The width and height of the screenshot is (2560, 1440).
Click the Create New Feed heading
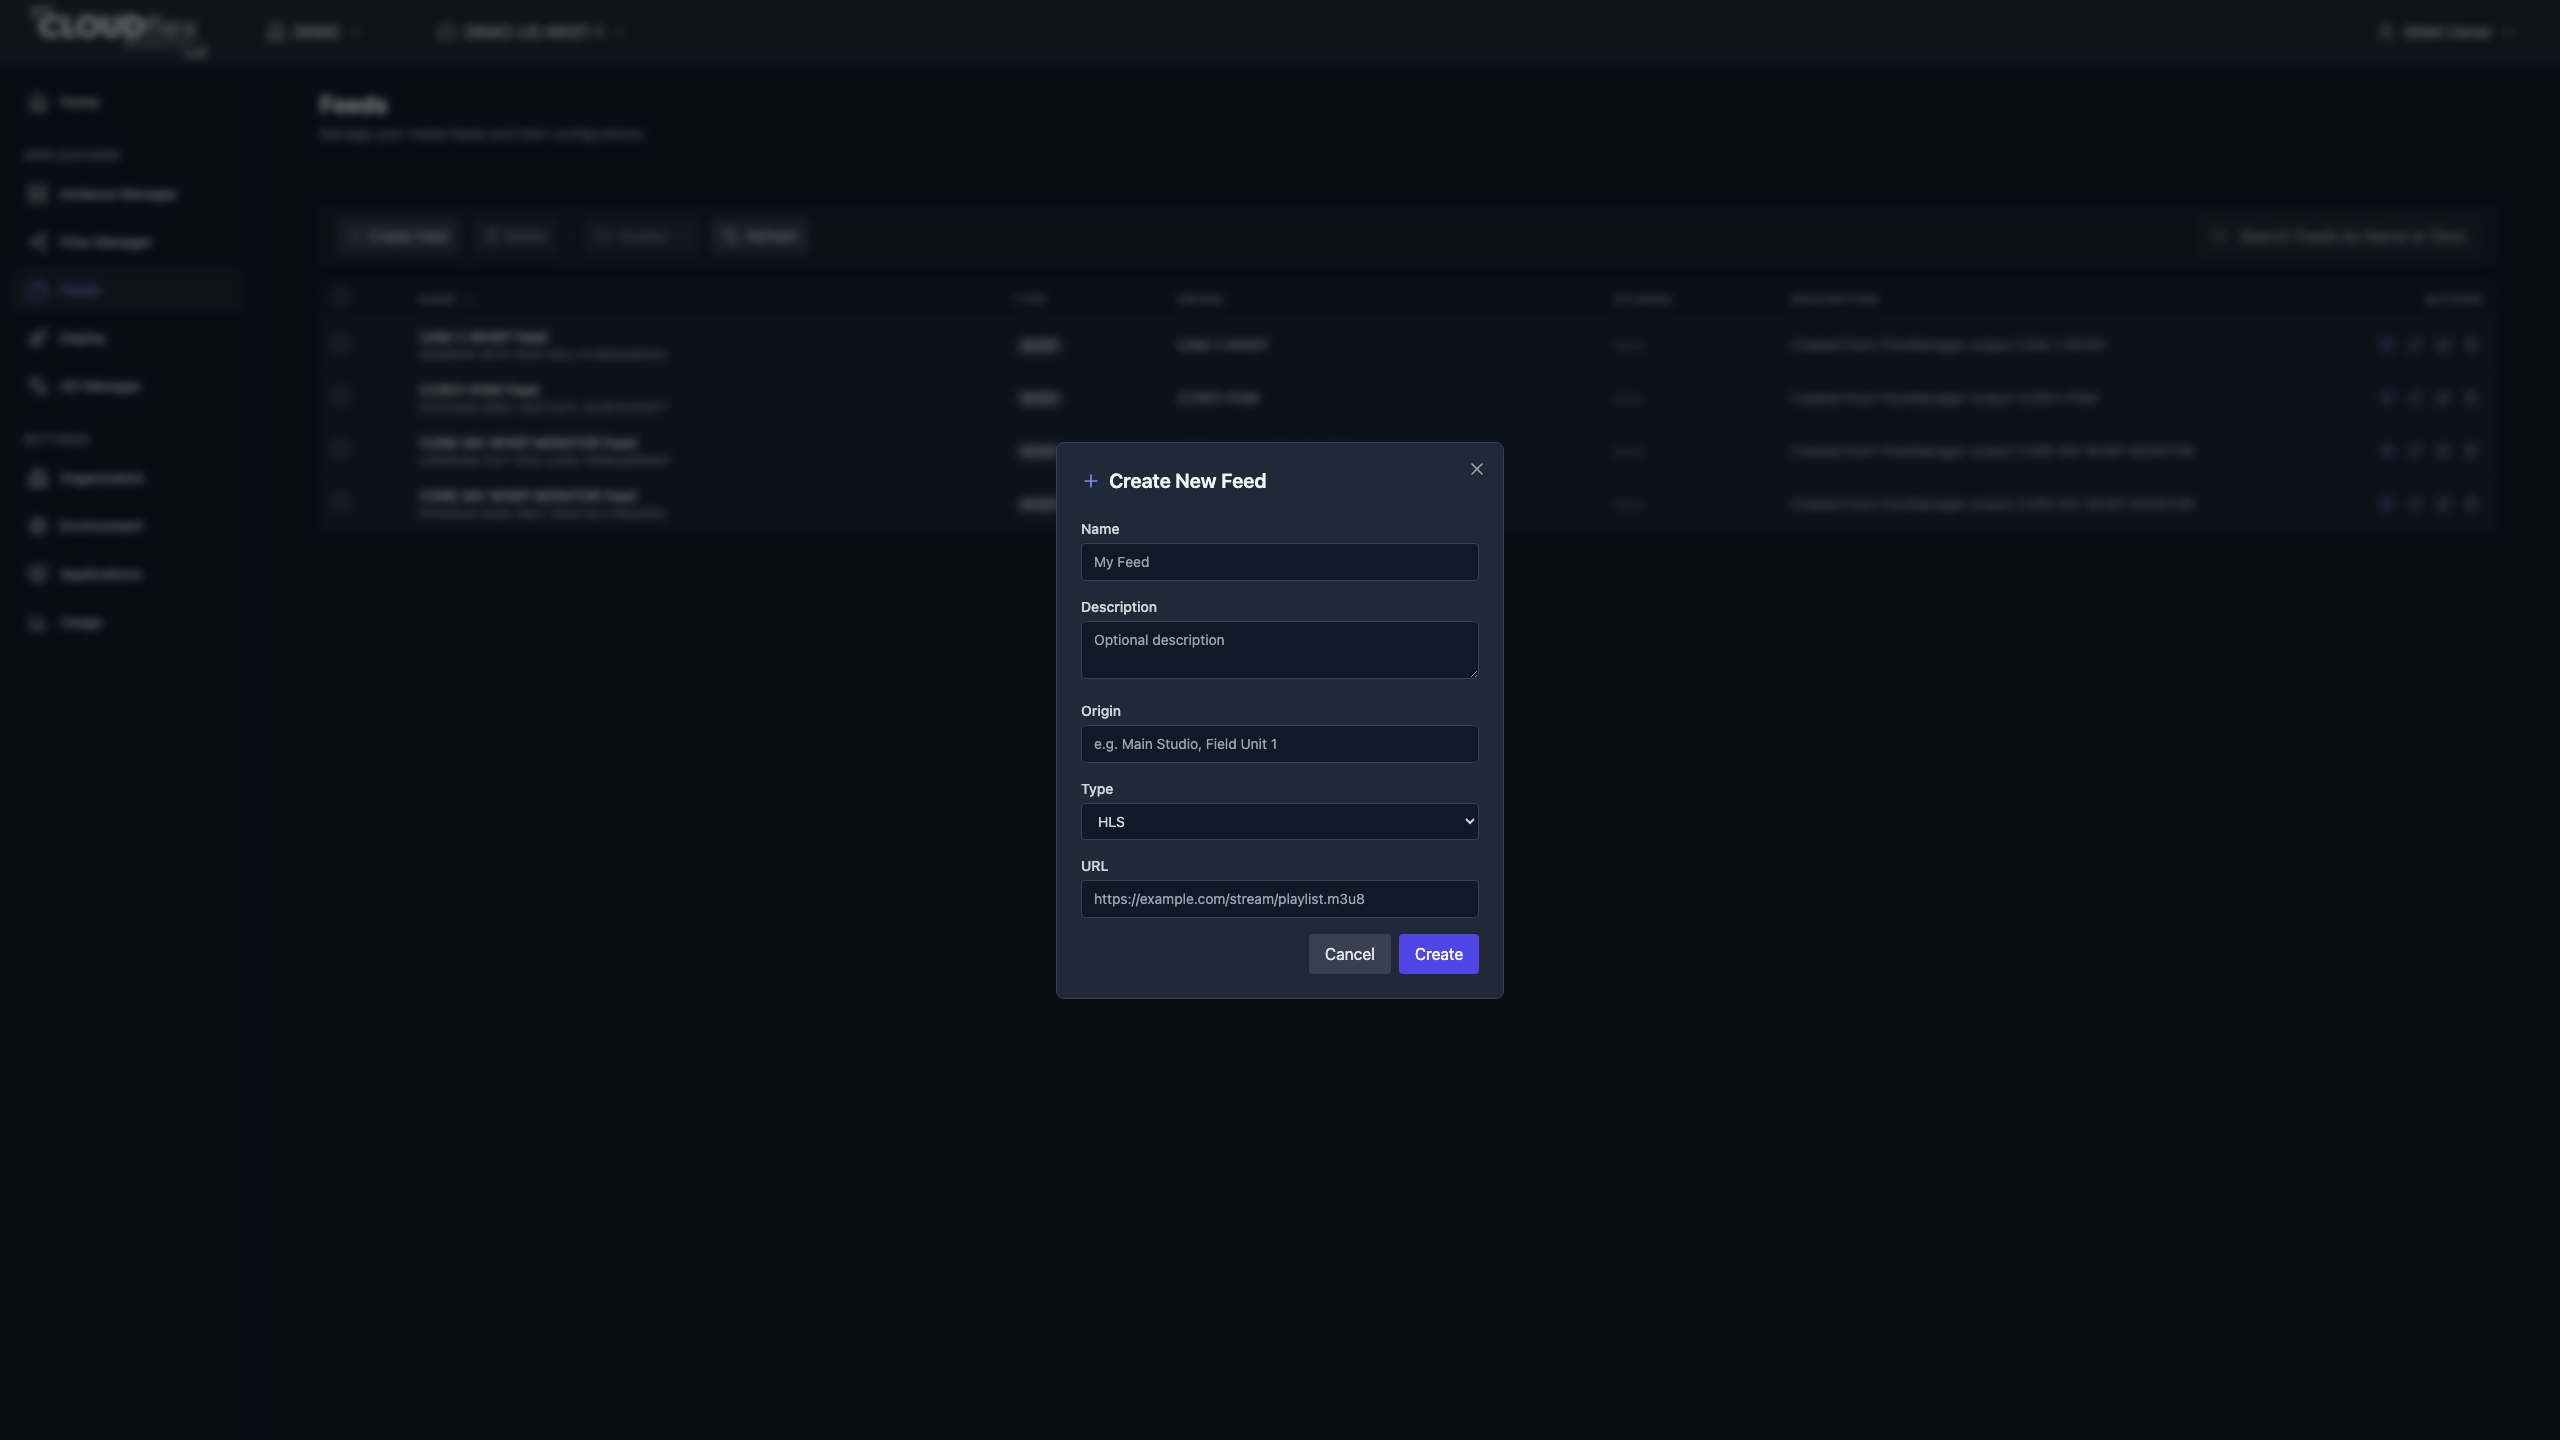coord(1187,481)
